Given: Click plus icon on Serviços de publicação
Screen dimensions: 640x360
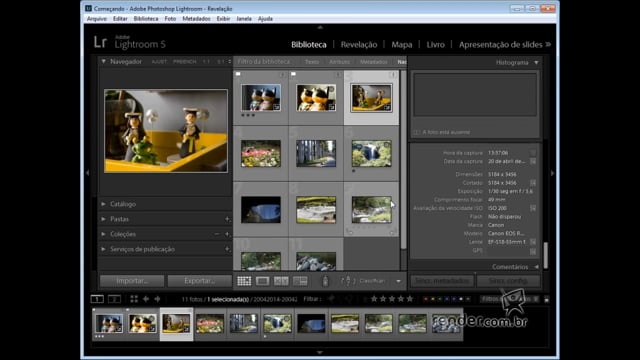Looking at the screenshot, I should 227,249.
